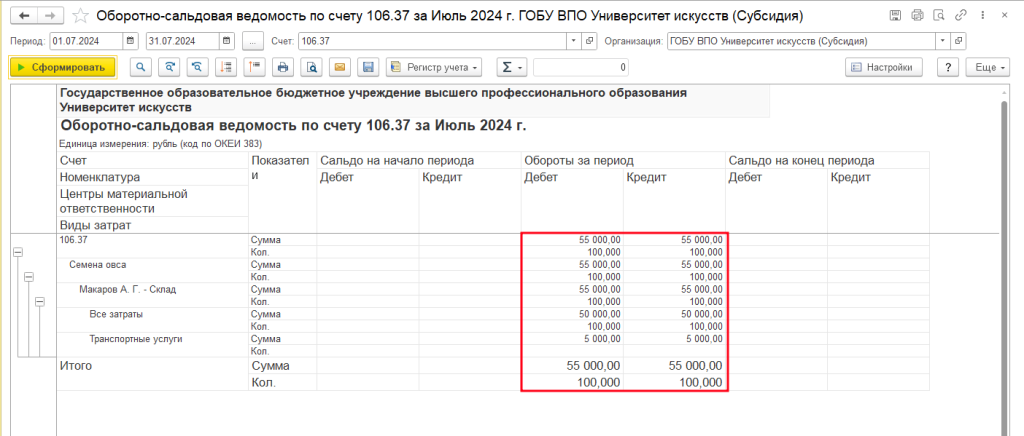Save report using toolbar floppy disk icon

(x=368, y=67)
